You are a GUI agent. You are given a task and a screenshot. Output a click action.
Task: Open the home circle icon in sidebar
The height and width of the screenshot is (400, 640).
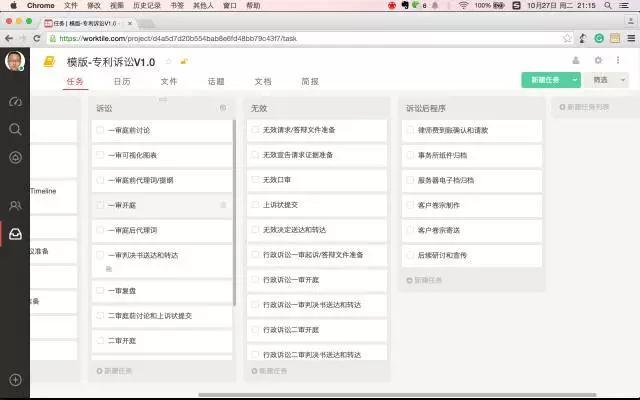click(16, 157)
